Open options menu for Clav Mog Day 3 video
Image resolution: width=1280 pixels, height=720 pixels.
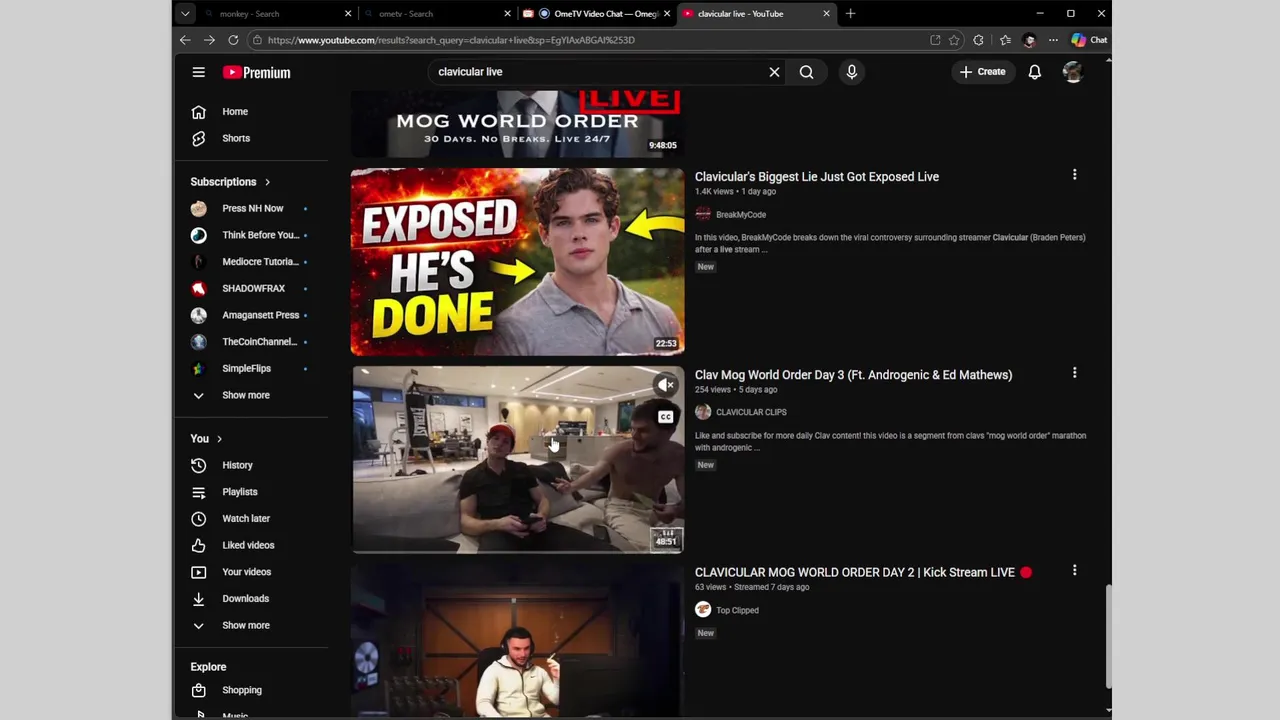click(x=1075, y=373)
